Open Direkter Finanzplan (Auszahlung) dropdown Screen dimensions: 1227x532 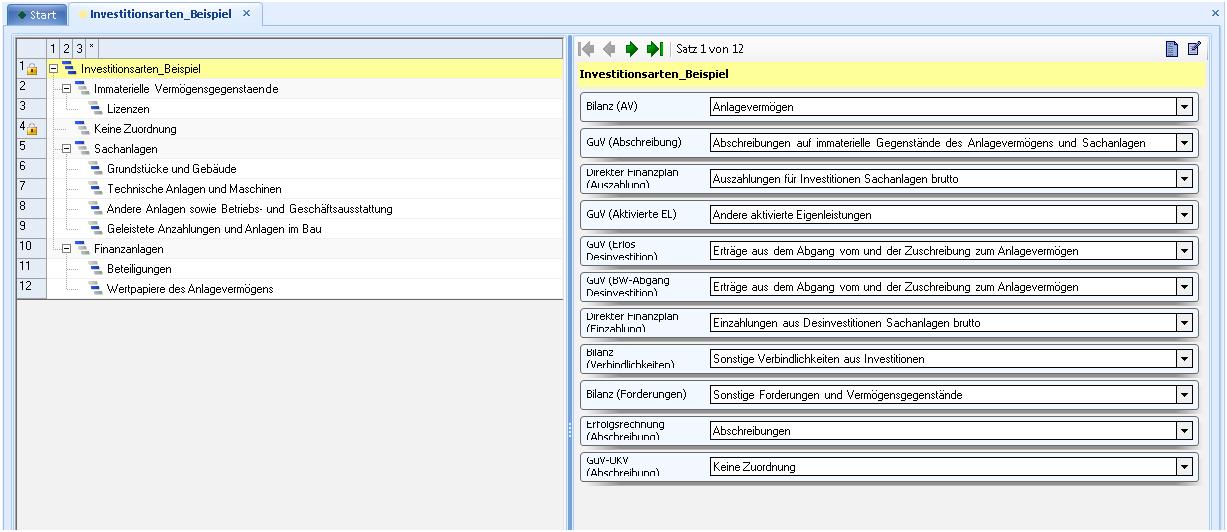click(x=1185, y=179)
